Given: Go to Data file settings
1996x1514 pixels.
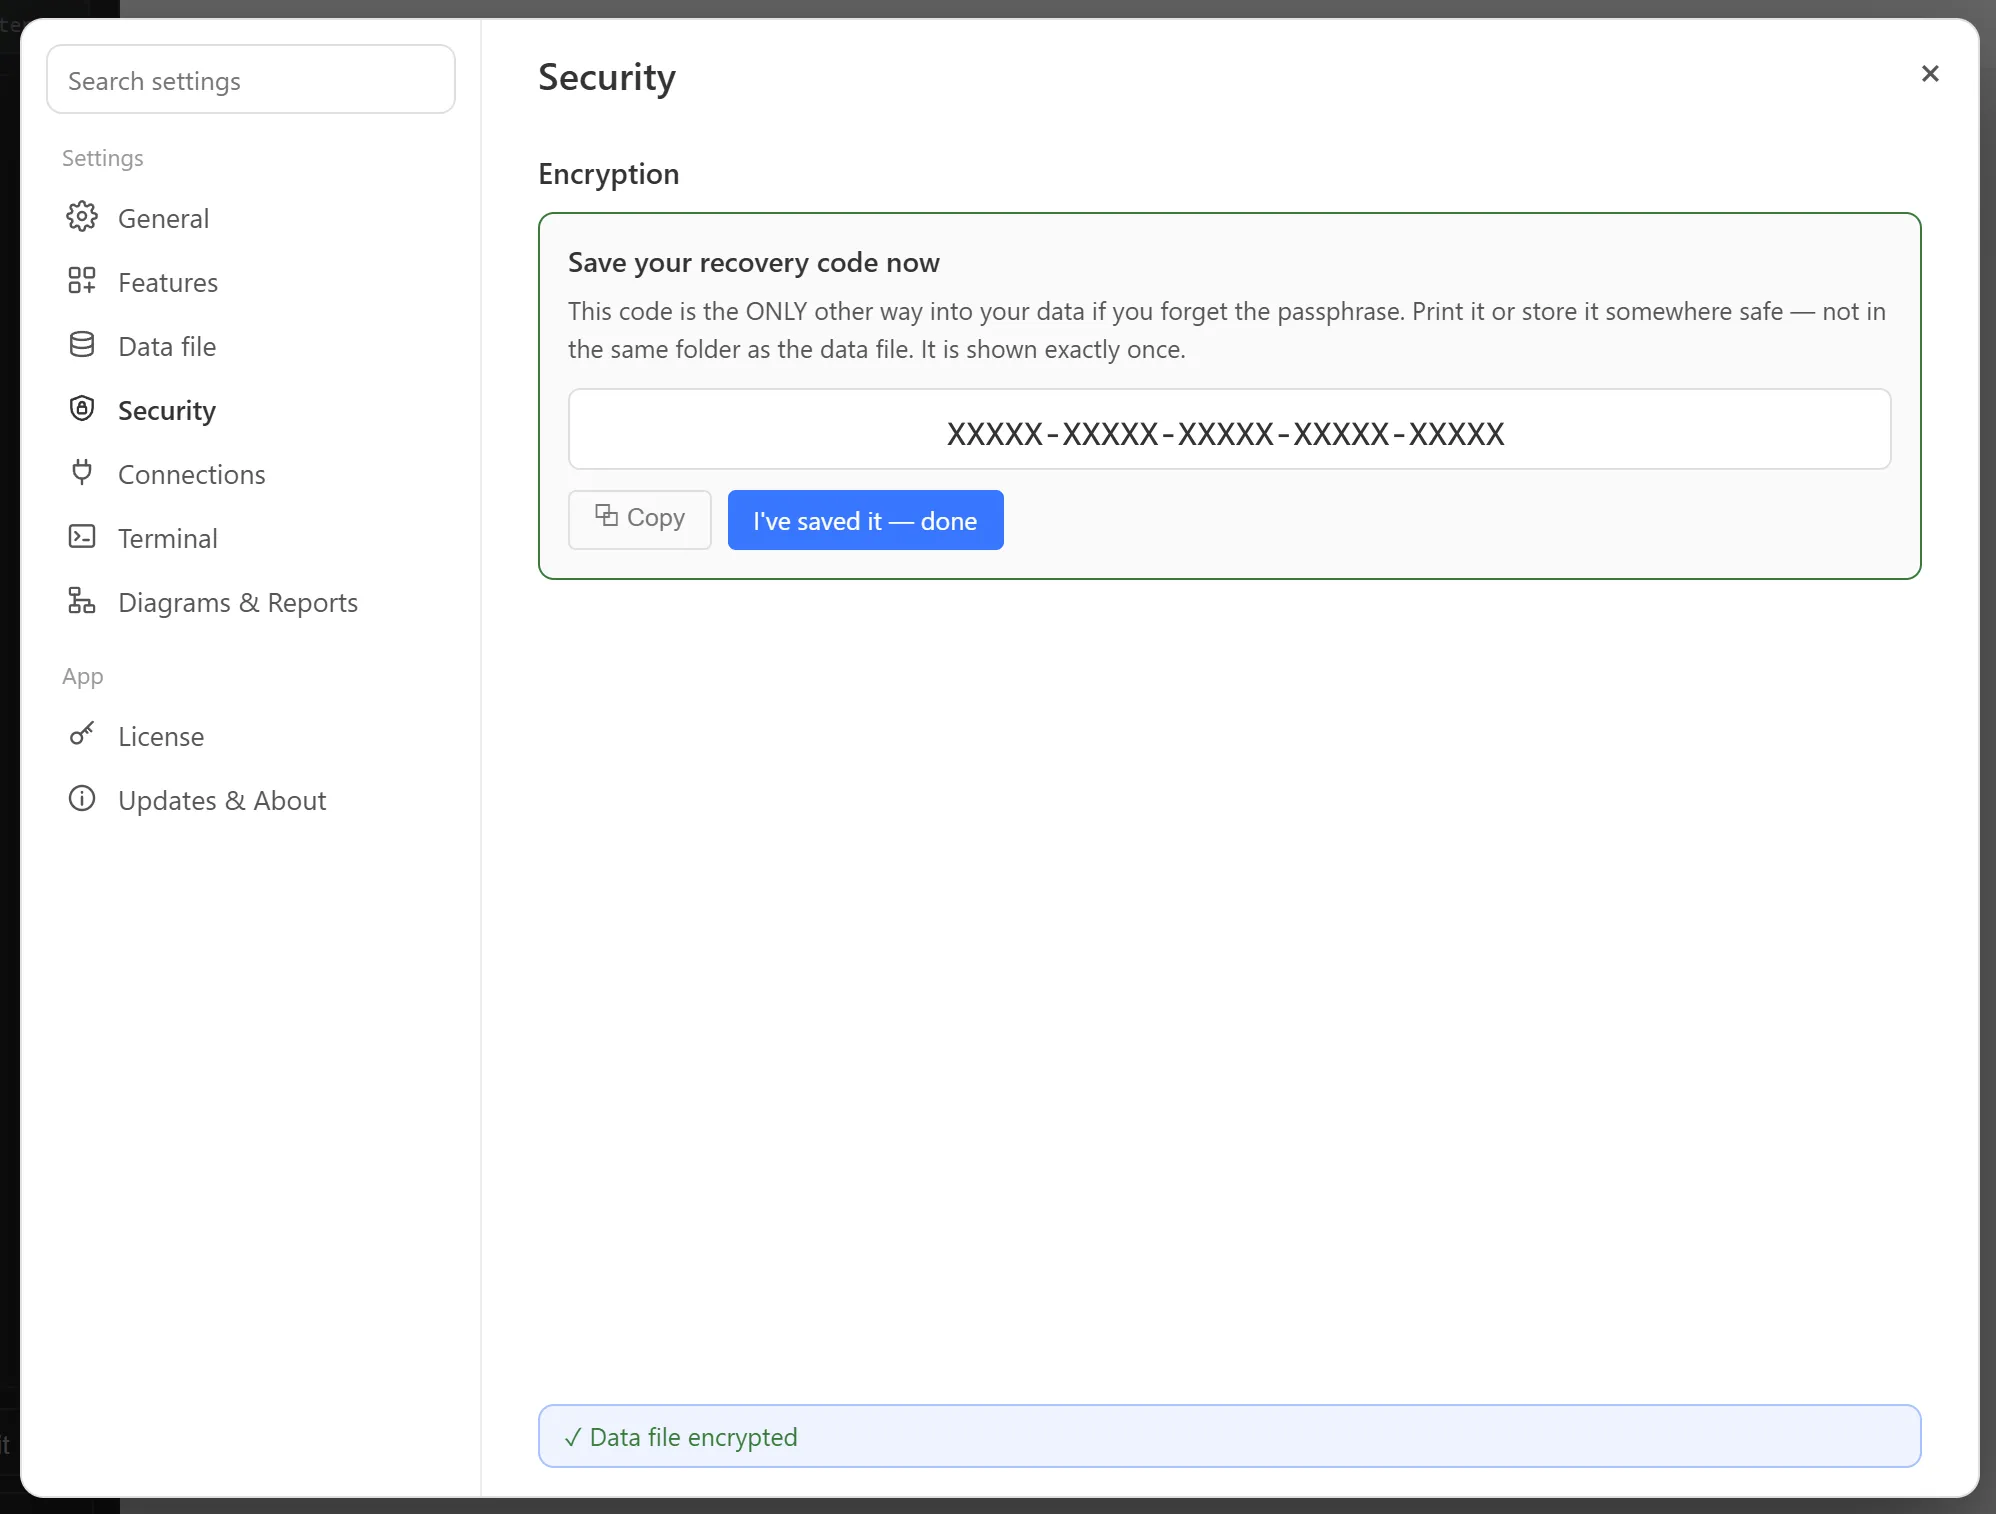Looking at the screenshot, I should point(250,346).
